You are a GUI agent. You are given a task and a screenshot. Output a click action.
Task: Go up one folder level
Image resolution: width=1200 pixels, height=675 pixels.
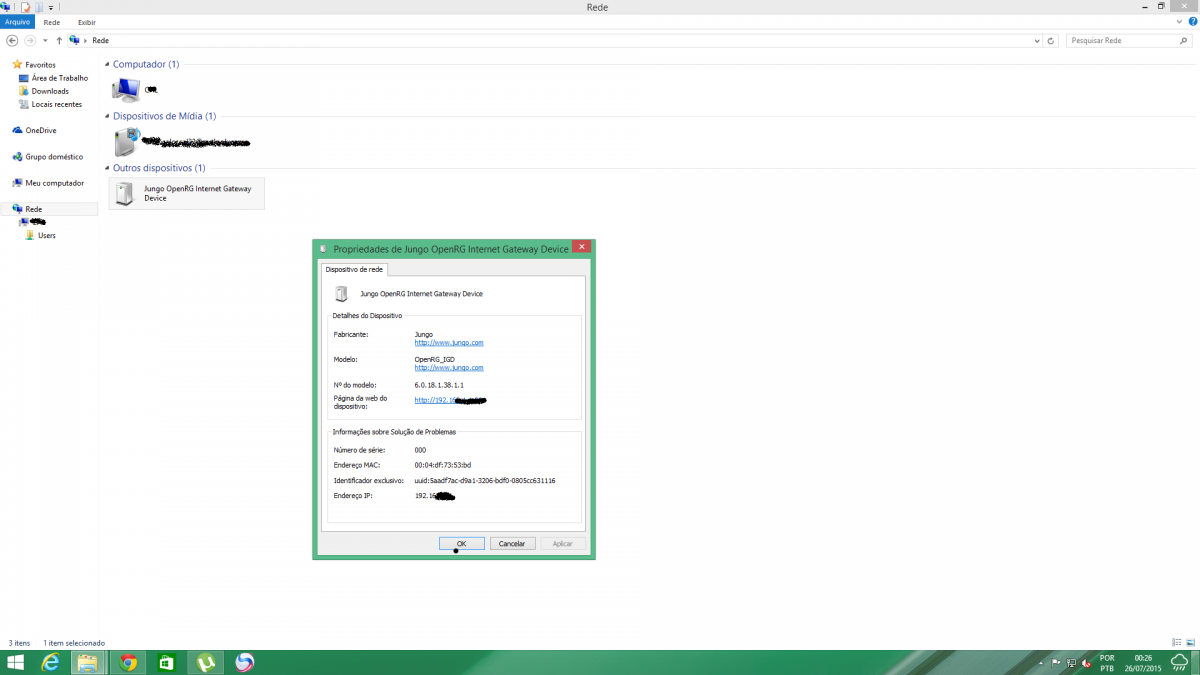tap(59, 41)
